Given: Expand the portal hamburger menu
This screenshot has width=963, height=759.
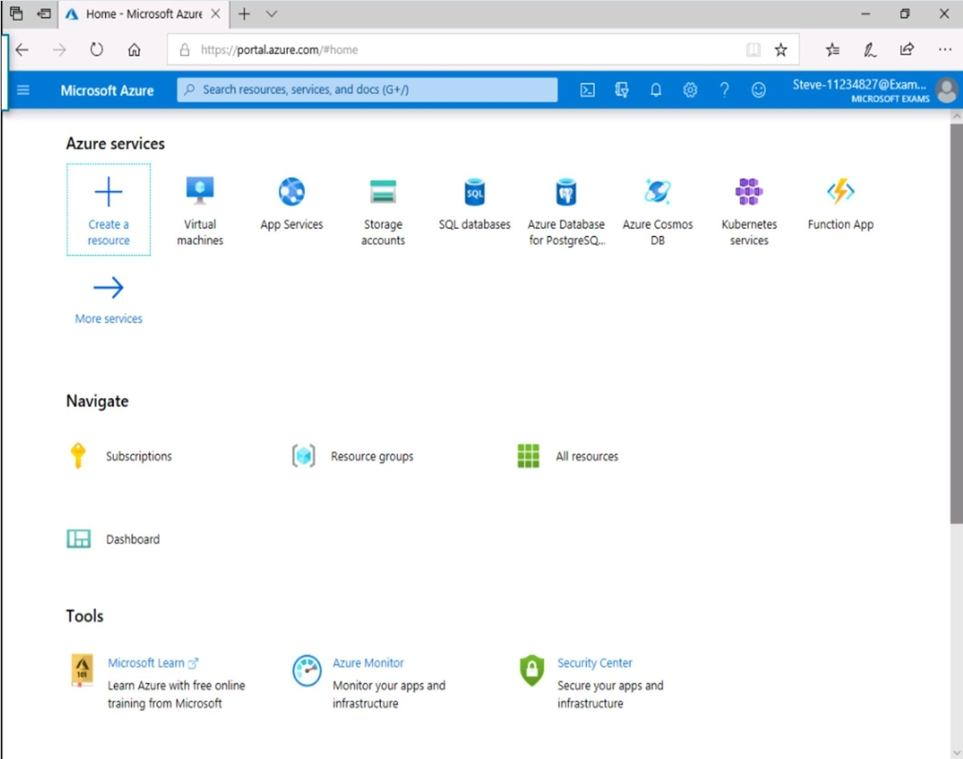Looking at the screenshot, I should click(23, 90).
